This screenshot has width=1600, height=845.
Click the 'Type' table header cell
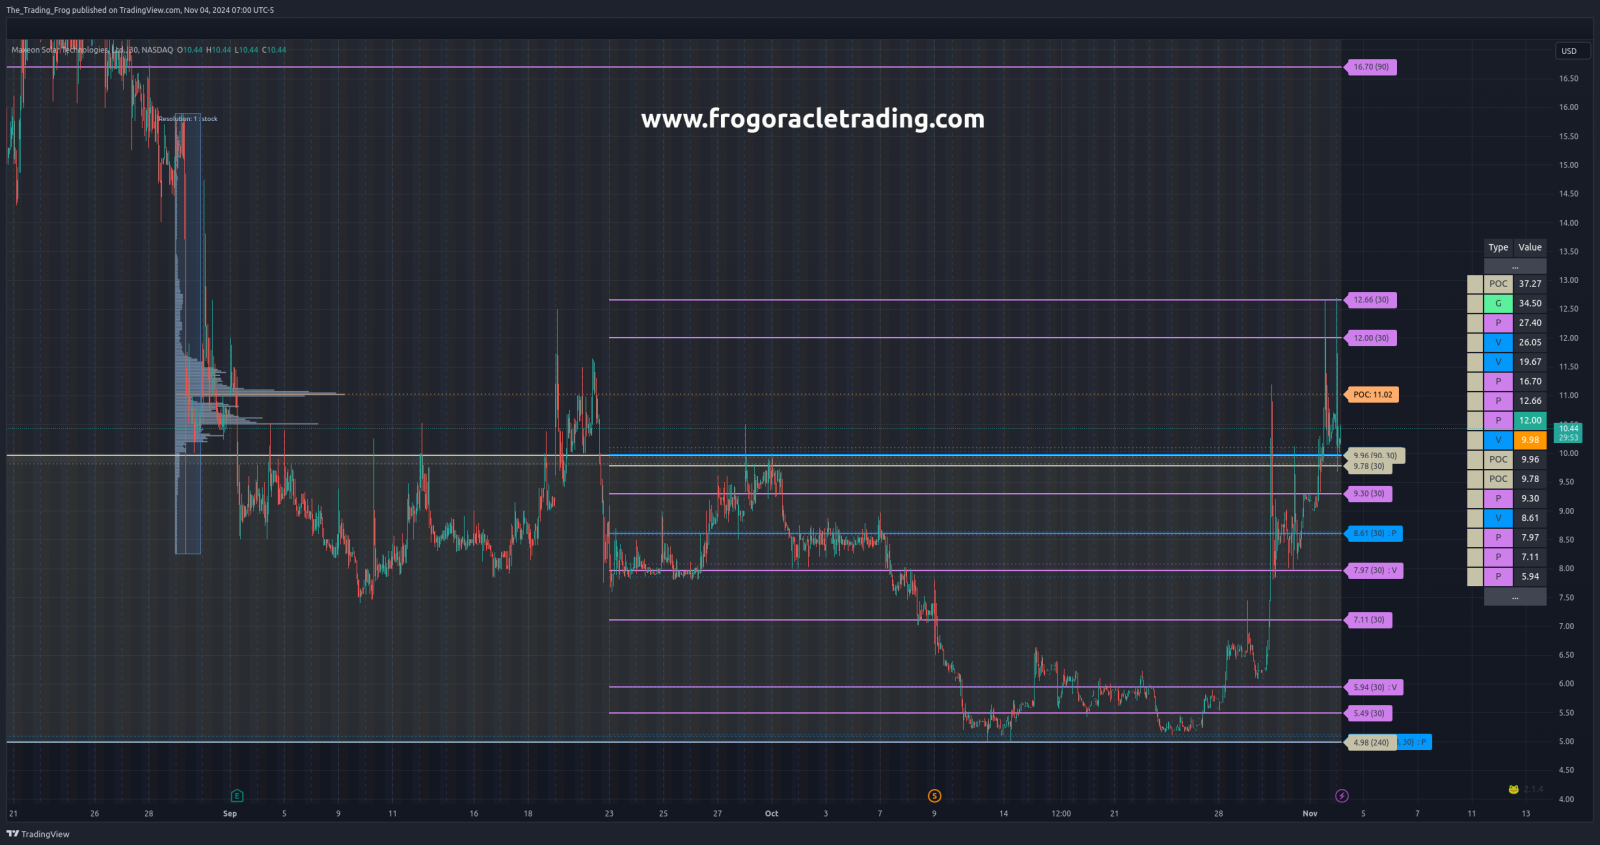coord(1498,247)
